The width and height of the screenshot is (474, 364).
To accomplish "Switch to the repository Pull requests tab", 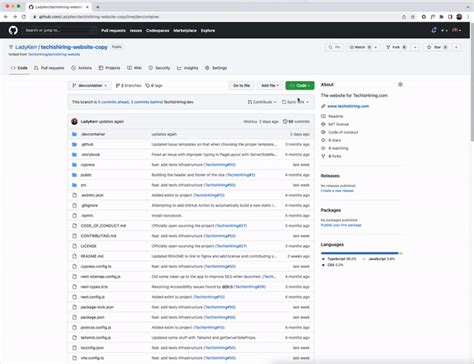I will [49, 68].
